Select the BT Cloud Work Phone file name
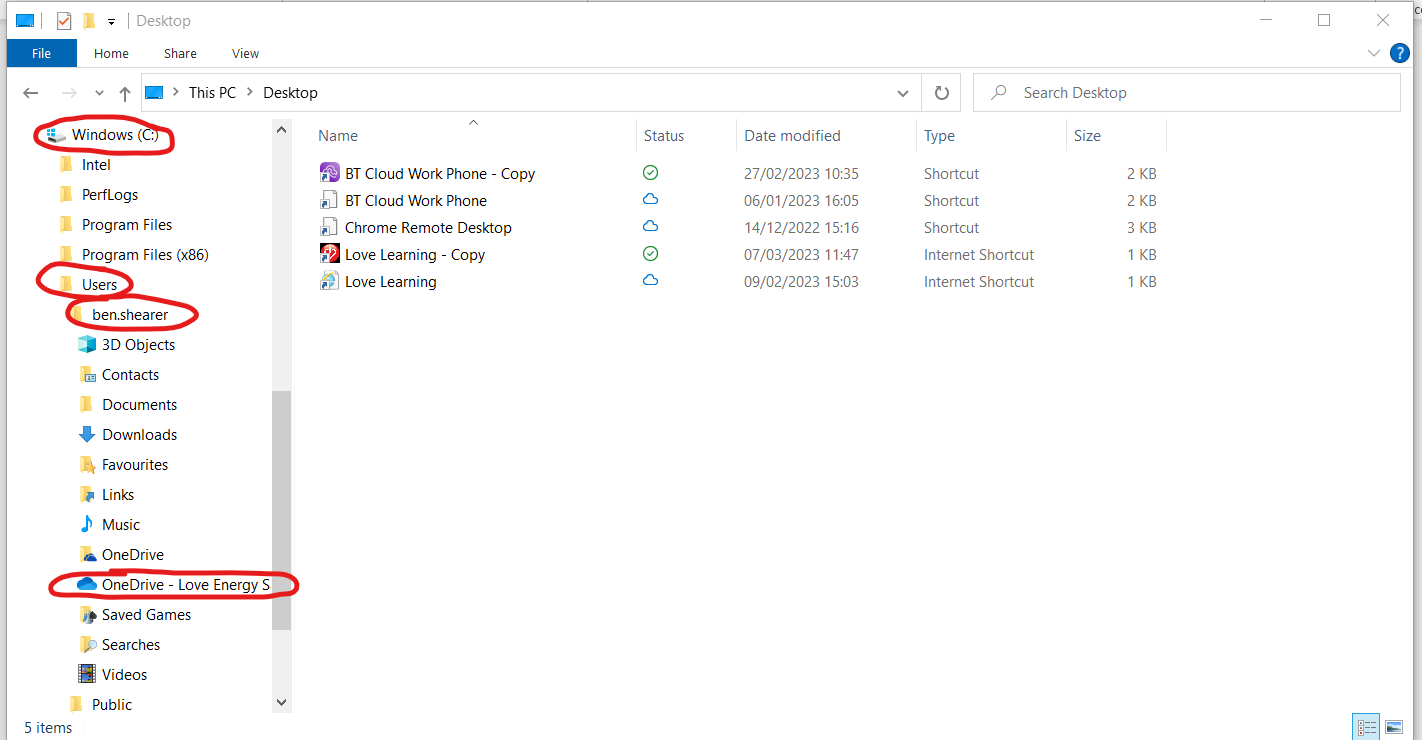 (416, 200)
